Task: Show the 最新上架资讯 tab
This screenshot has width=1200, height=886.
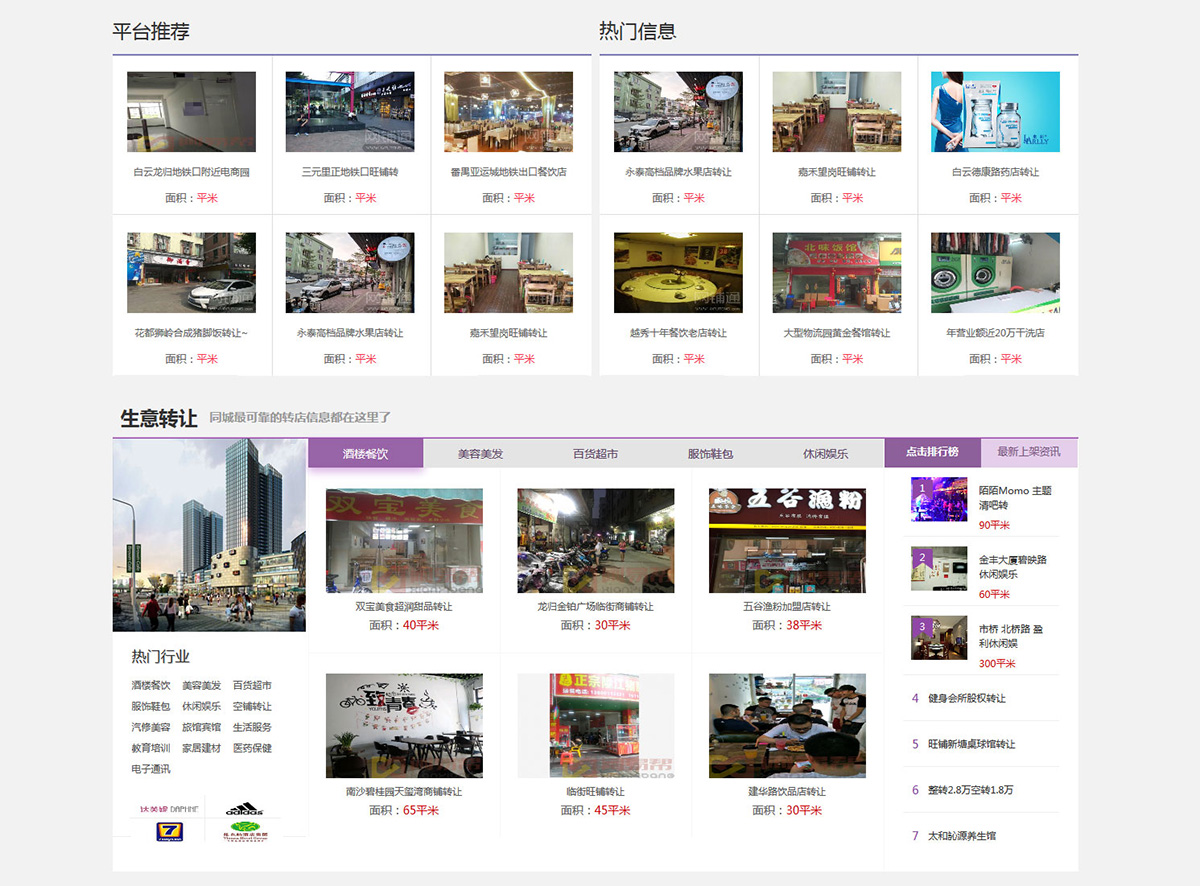Action: [x=1028, y=452]
